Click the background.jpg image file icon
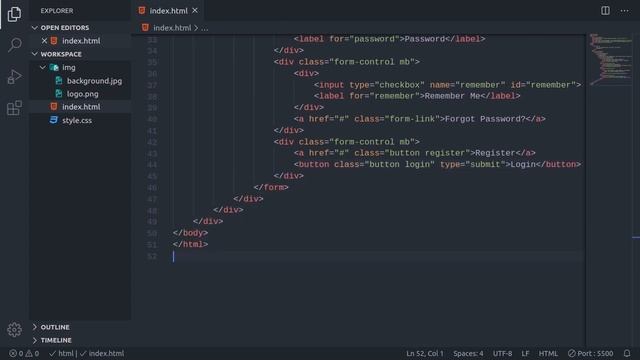 click(x=59, y=81)
